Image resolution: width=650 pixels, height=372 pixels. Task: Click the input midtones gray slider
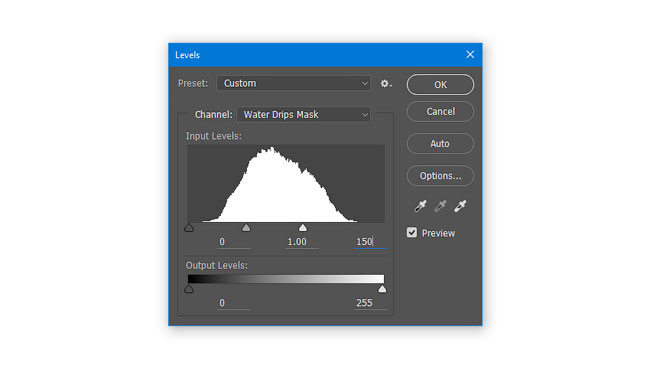tap(246, 228)
